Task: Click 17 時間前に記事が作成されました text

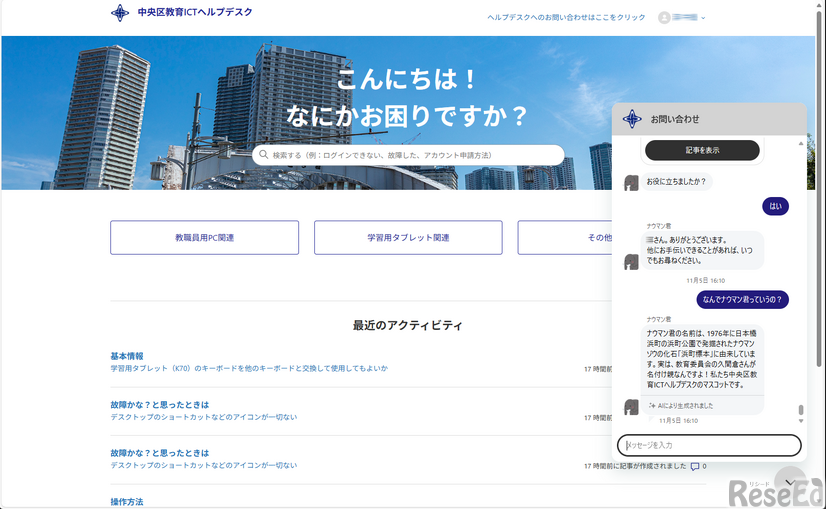Action: pos(635,466)
